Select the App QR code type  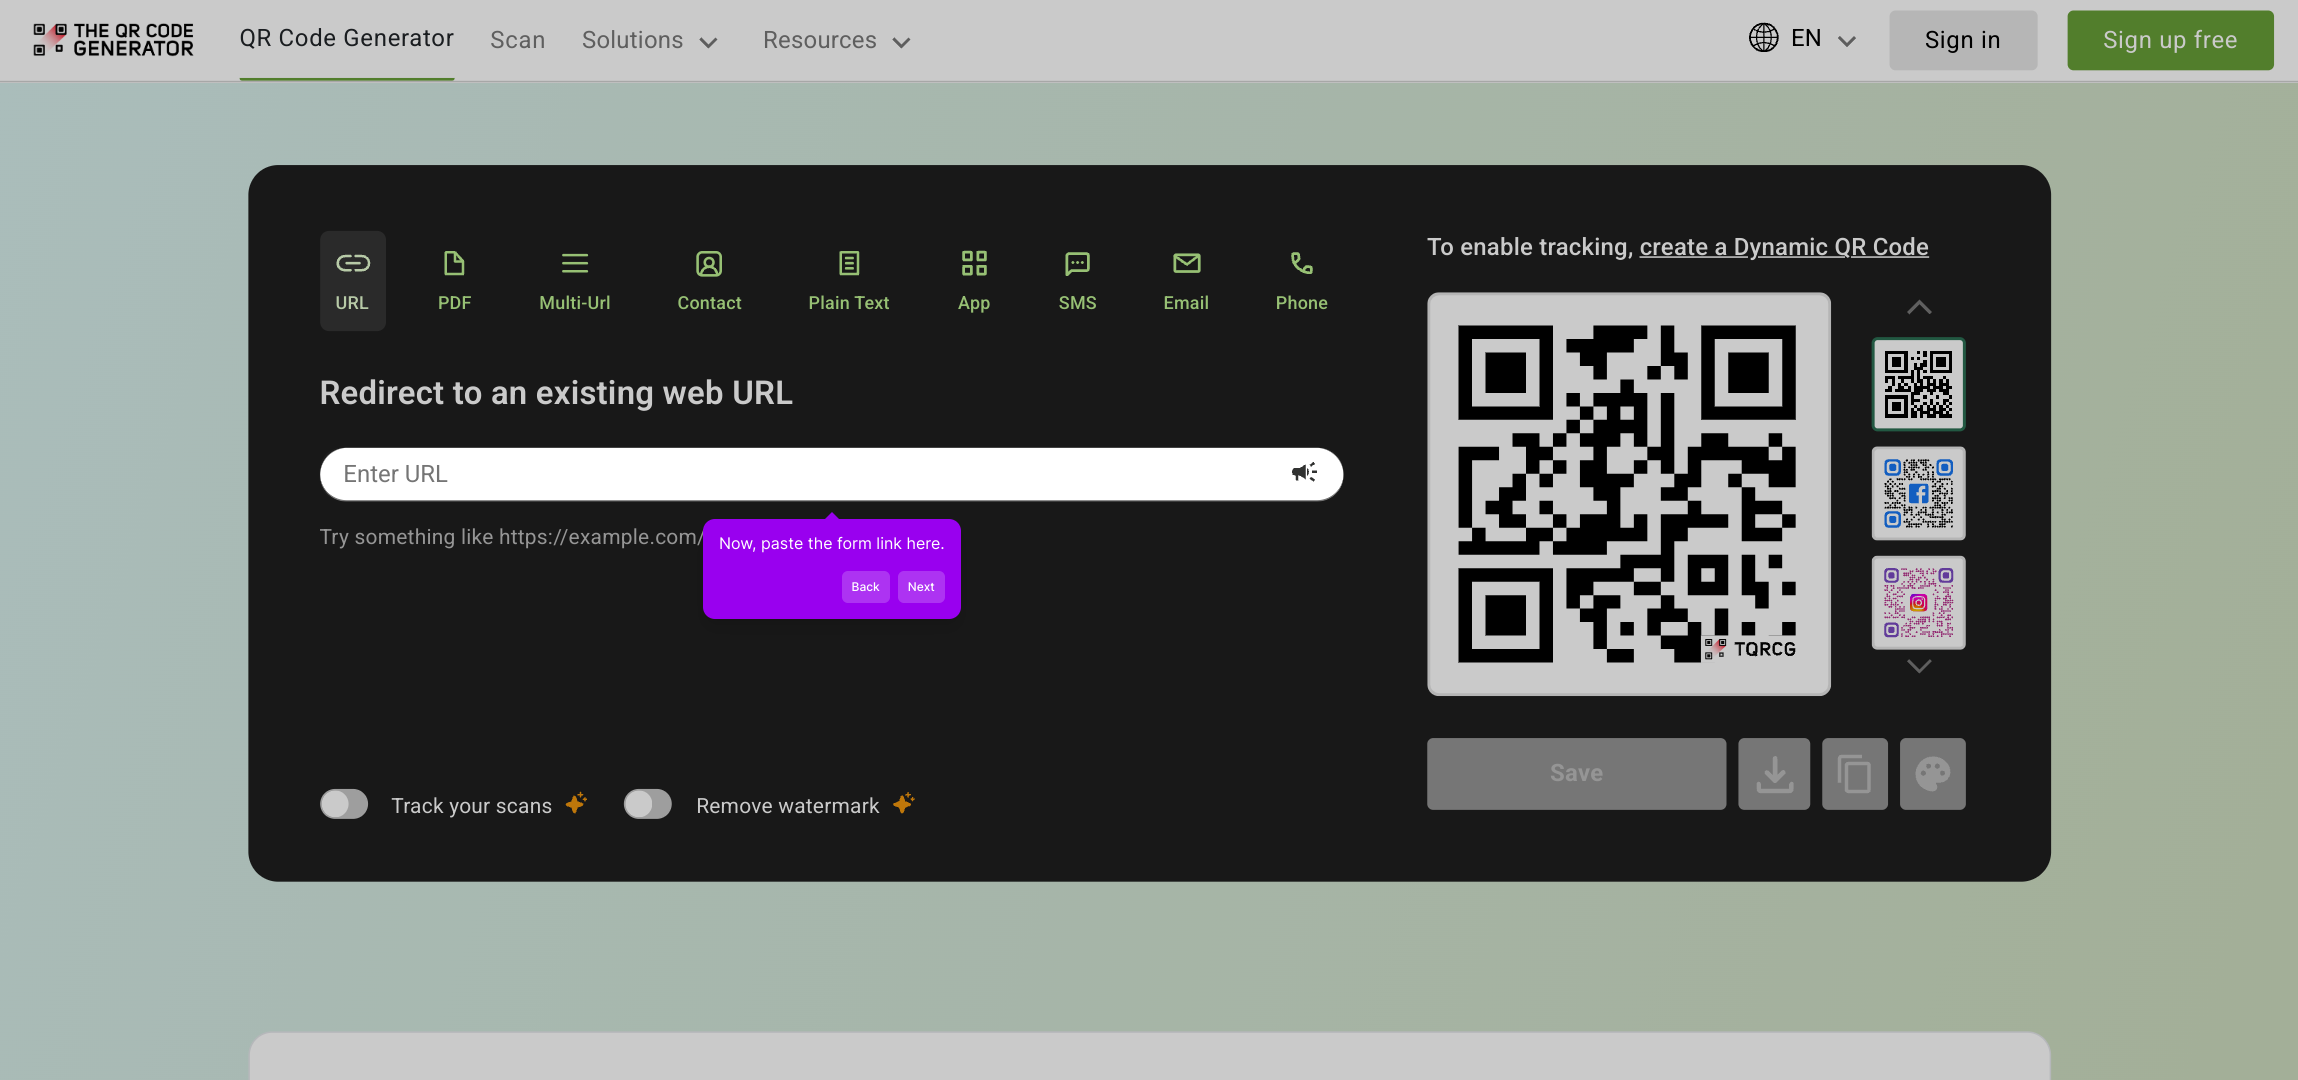tap(974, 281)
